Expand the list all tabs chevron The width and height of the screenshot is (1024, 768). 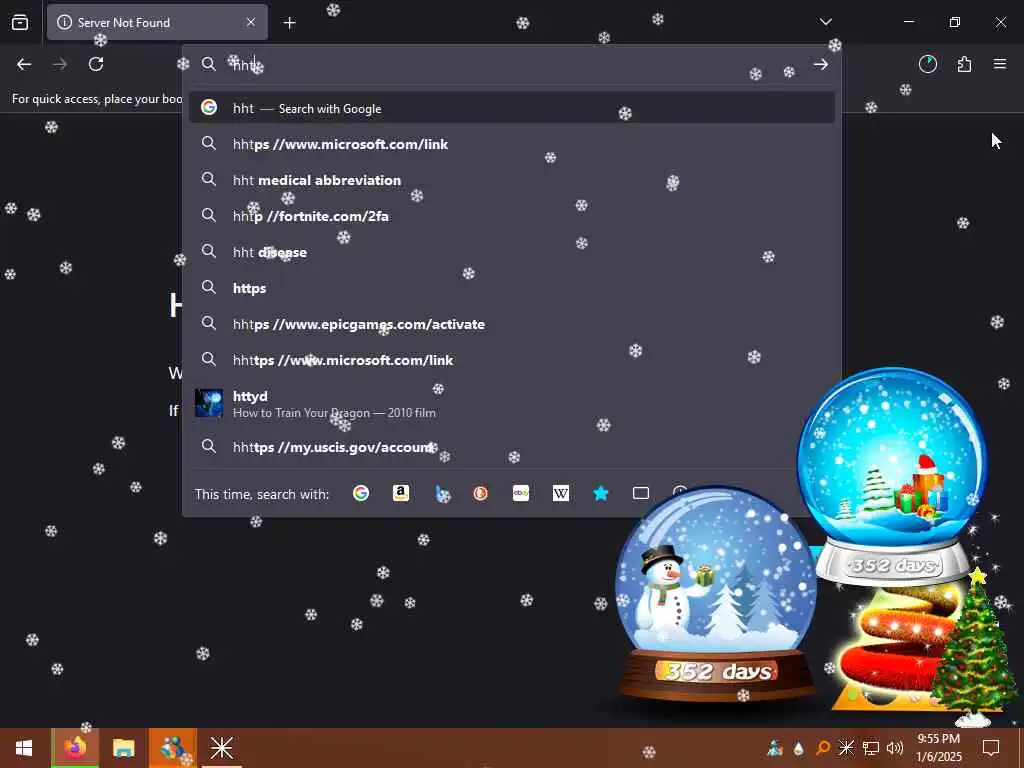[825, 22]
